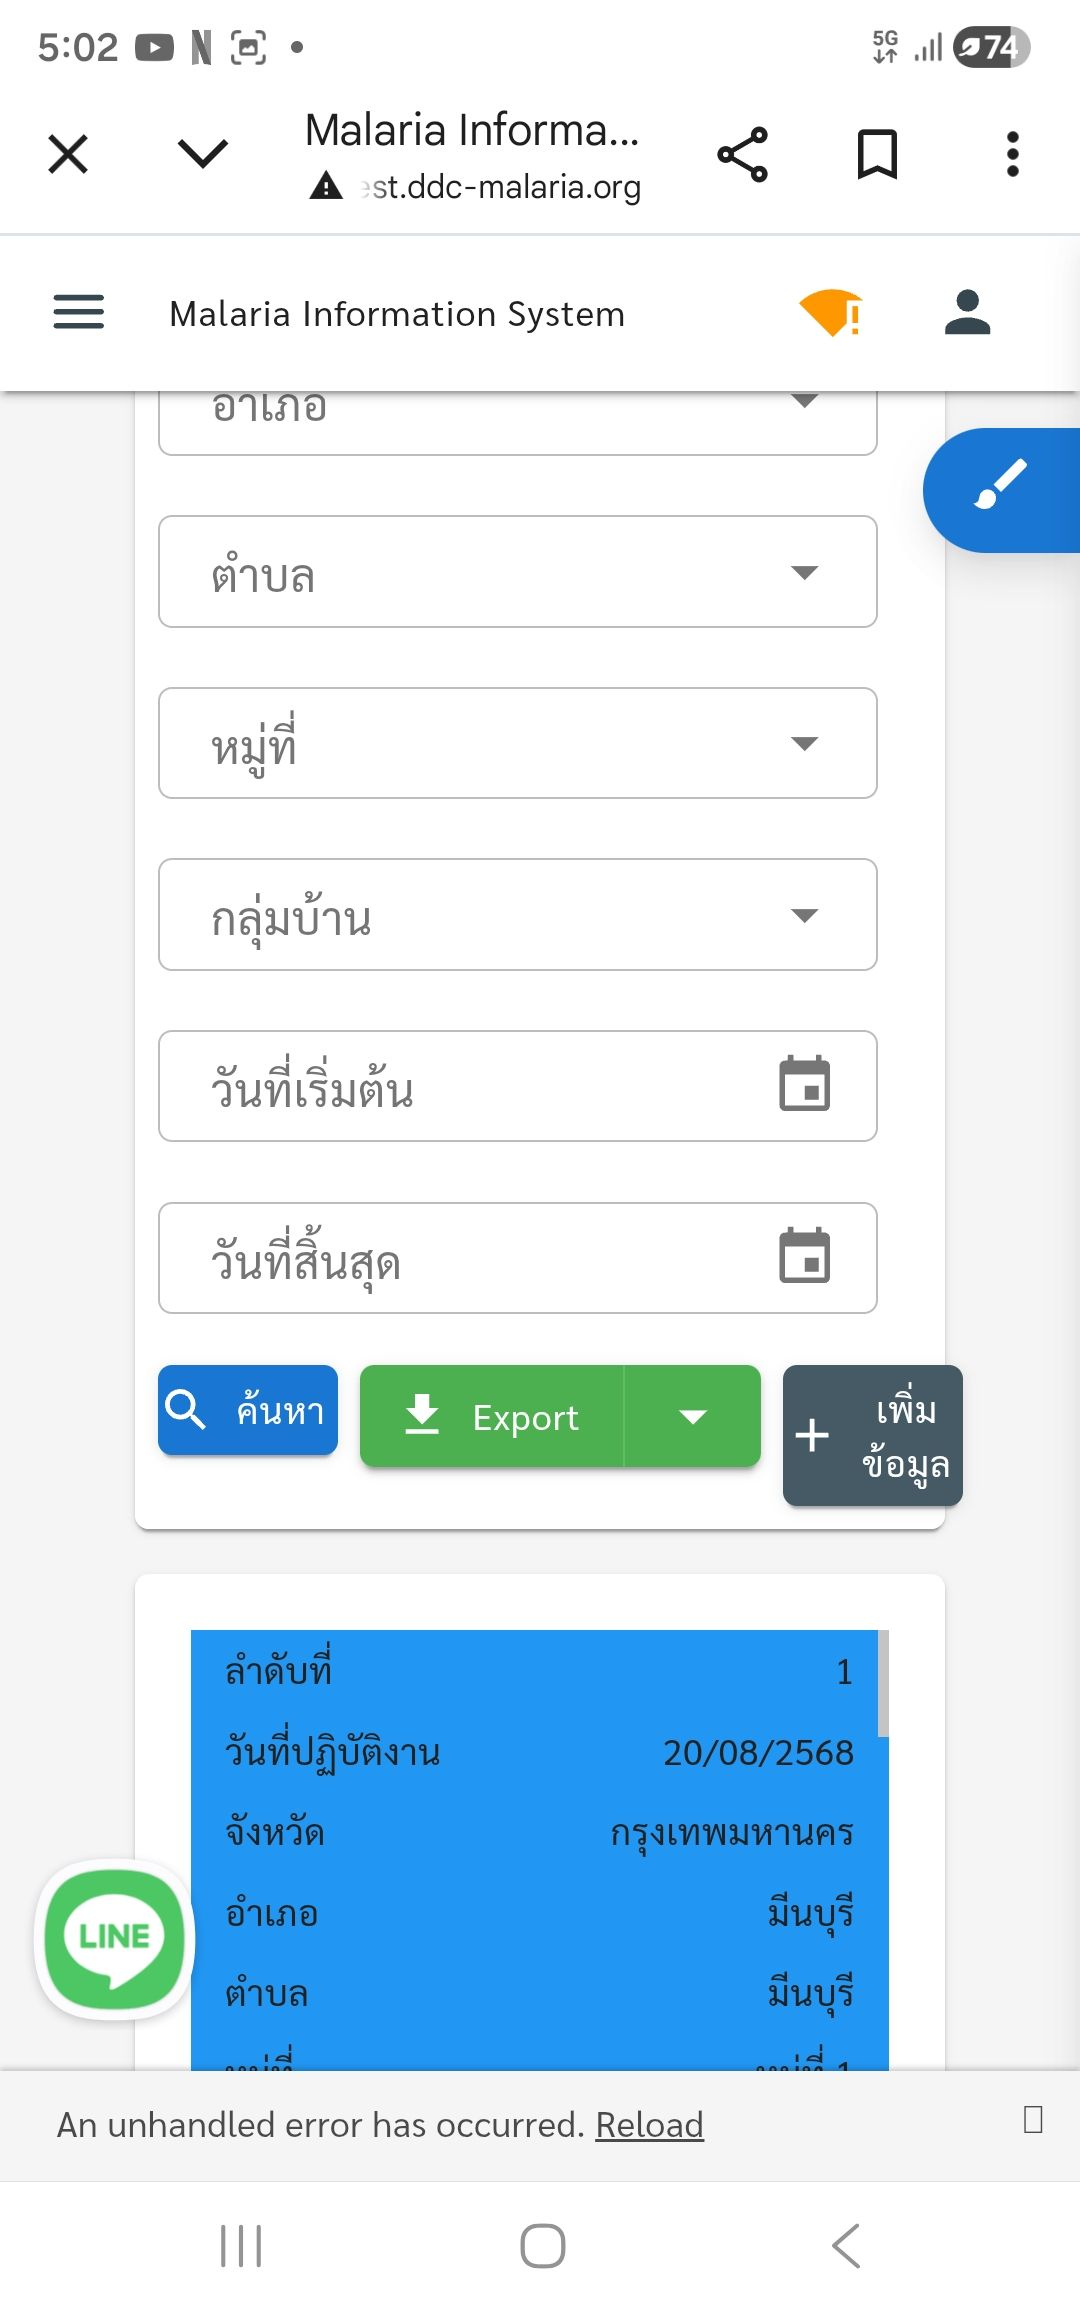Viewport: 1080px width, 2316px height.
Task: Open the calendar for วันที่เริ่มต้น
Action: pyautogui.click(x=804, y=1084)
